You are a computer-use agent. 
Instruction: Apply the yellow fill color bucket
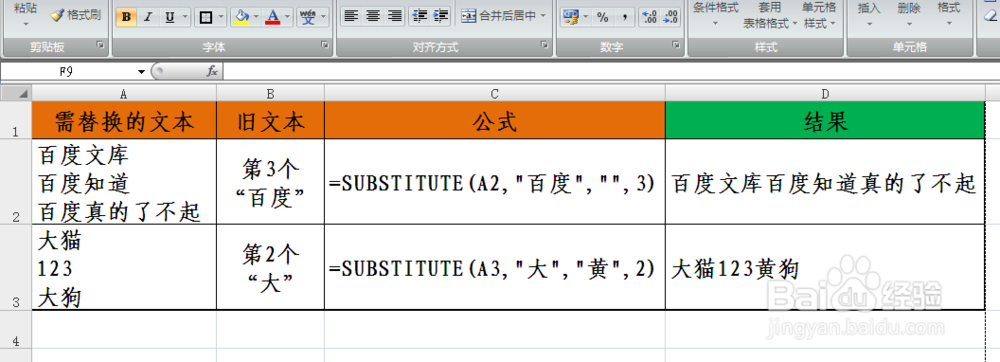click(x=242, y=17)
